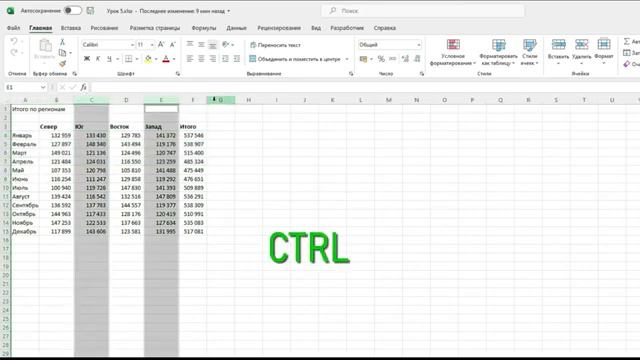This screenshot has height=360, width=640.
Task: Click the Align Left icon
Action: pyautogui.click(x=190, y=59)
